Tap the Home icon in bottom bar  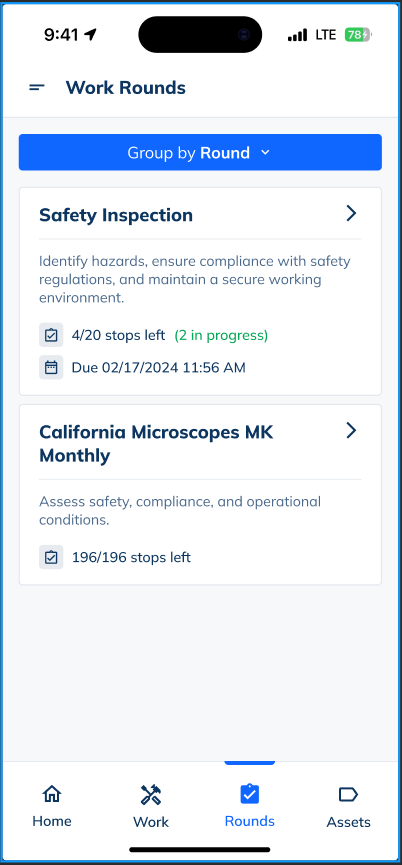point(52,794)
